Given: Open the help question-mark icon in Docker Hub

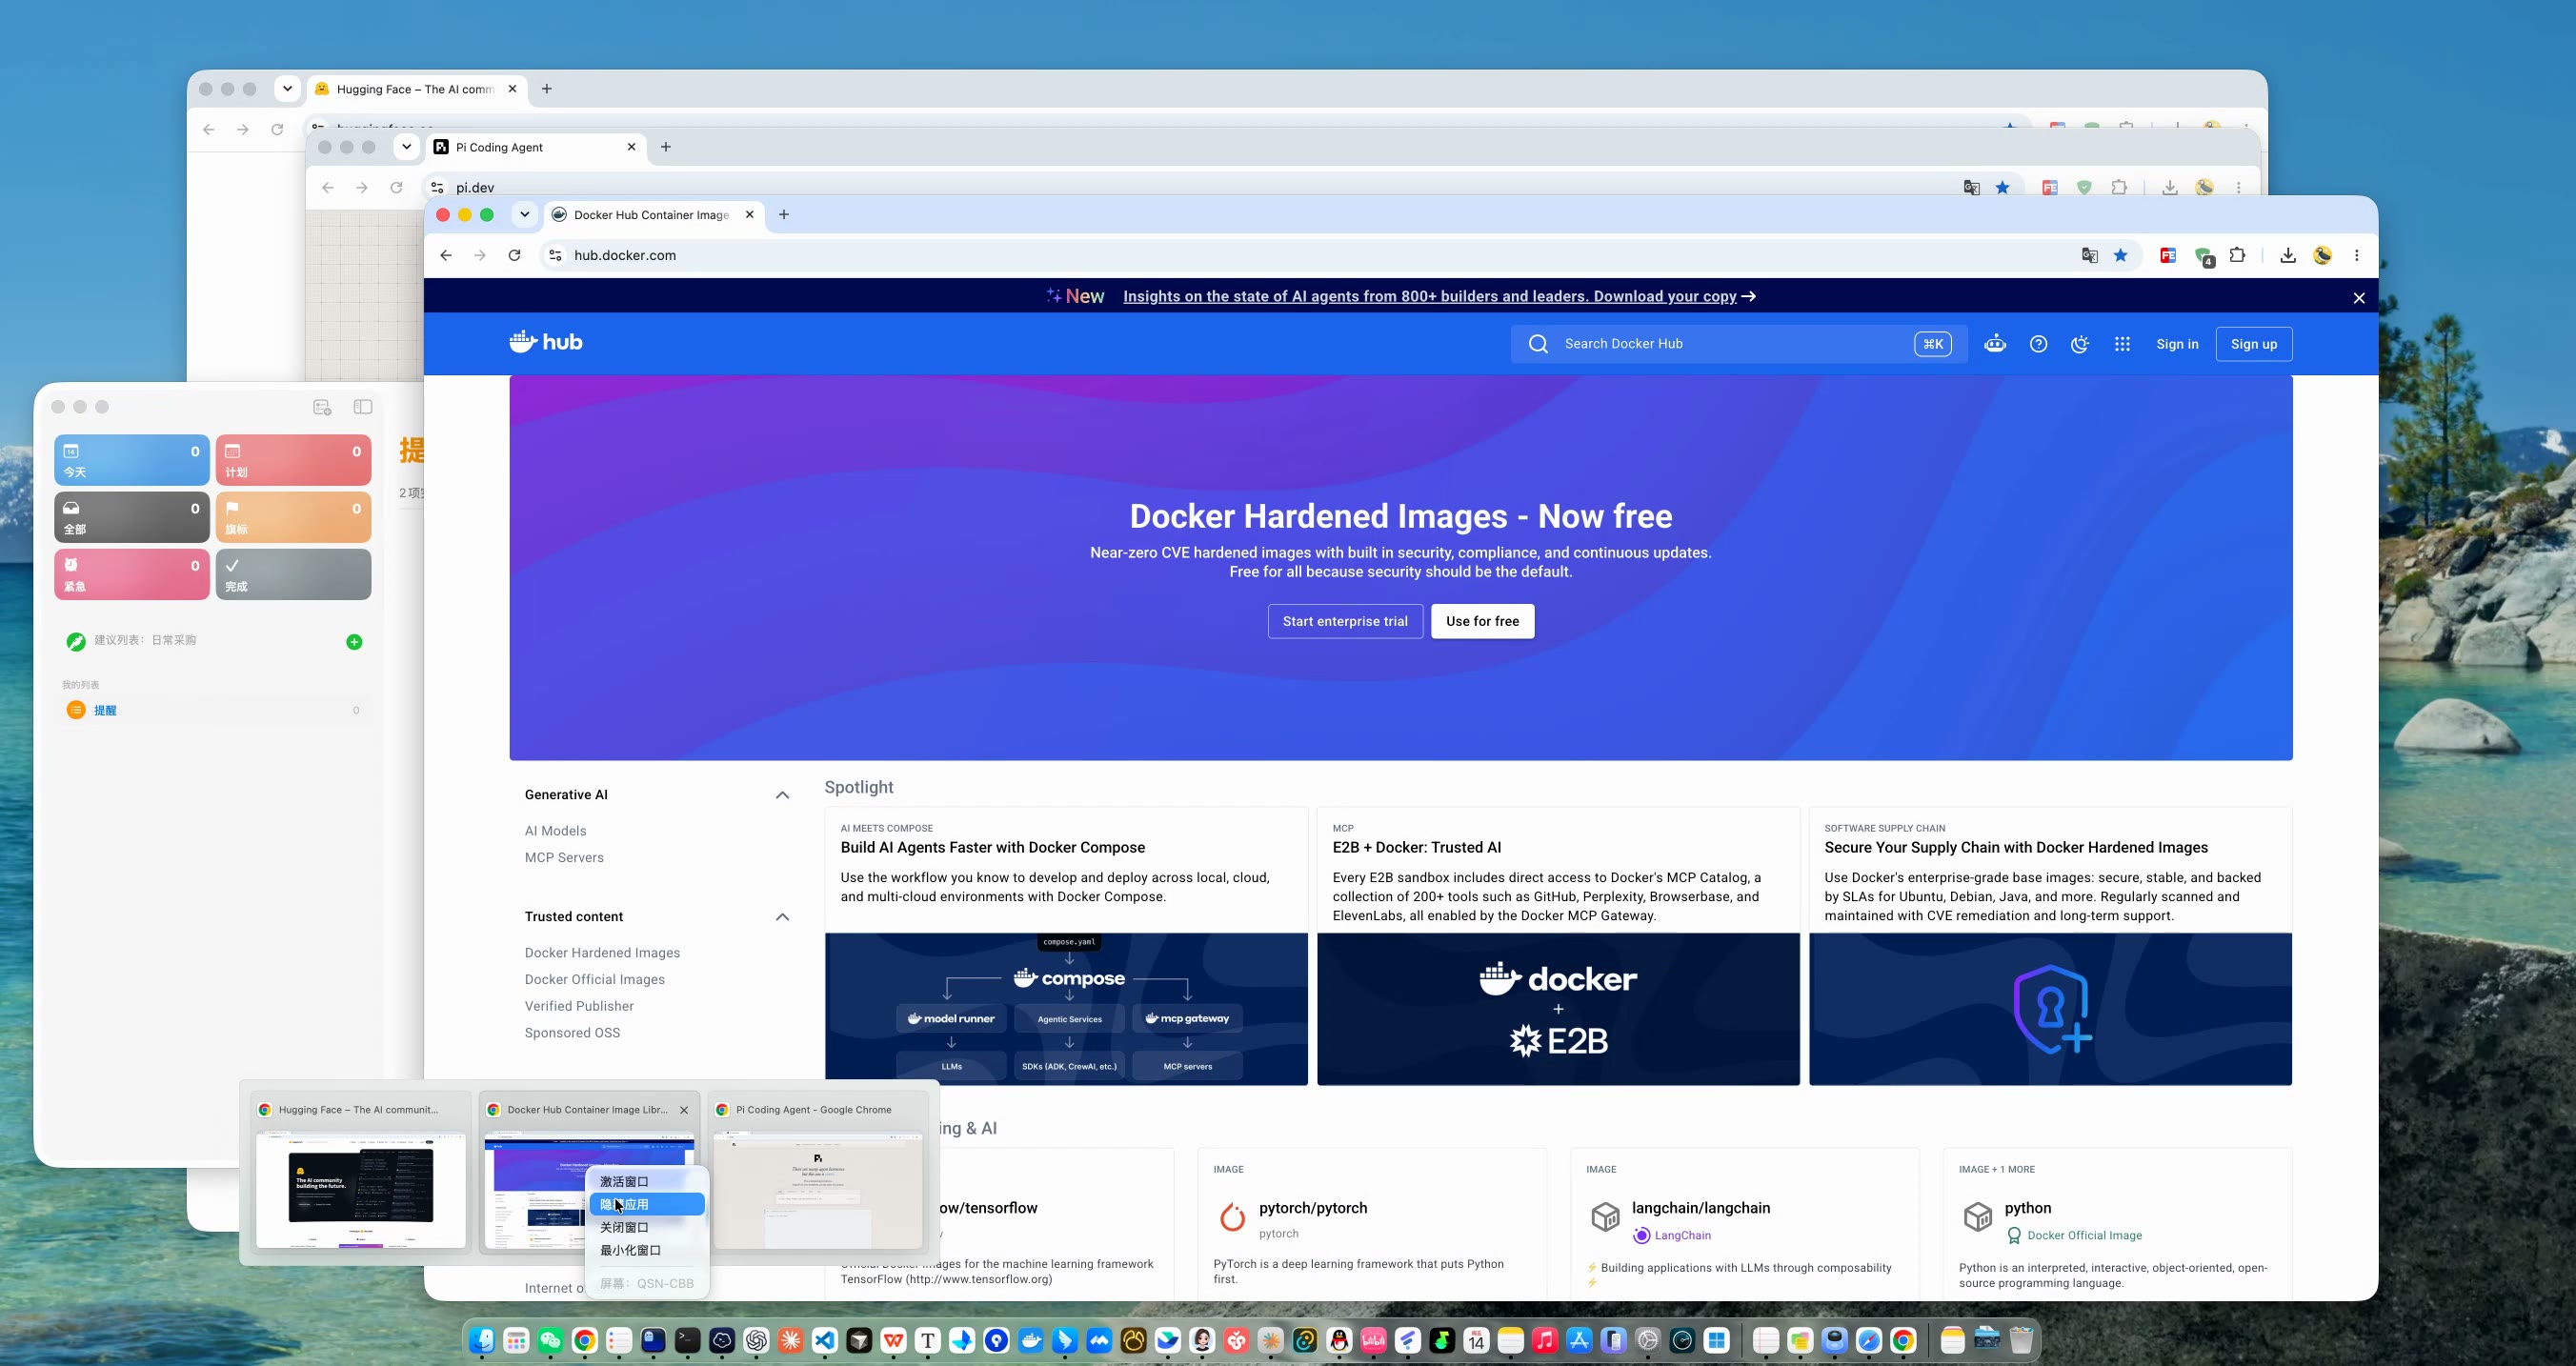Looking at the screenshot, I should [2038, 344].
